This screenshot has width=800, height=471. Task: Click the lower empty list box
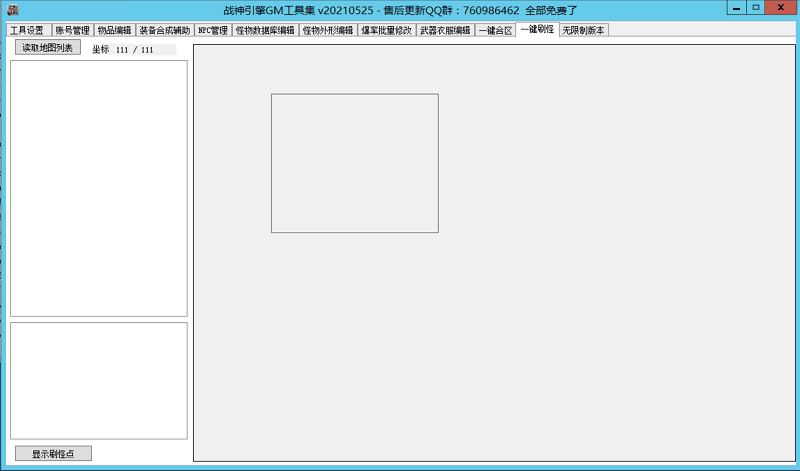[98, 380]
